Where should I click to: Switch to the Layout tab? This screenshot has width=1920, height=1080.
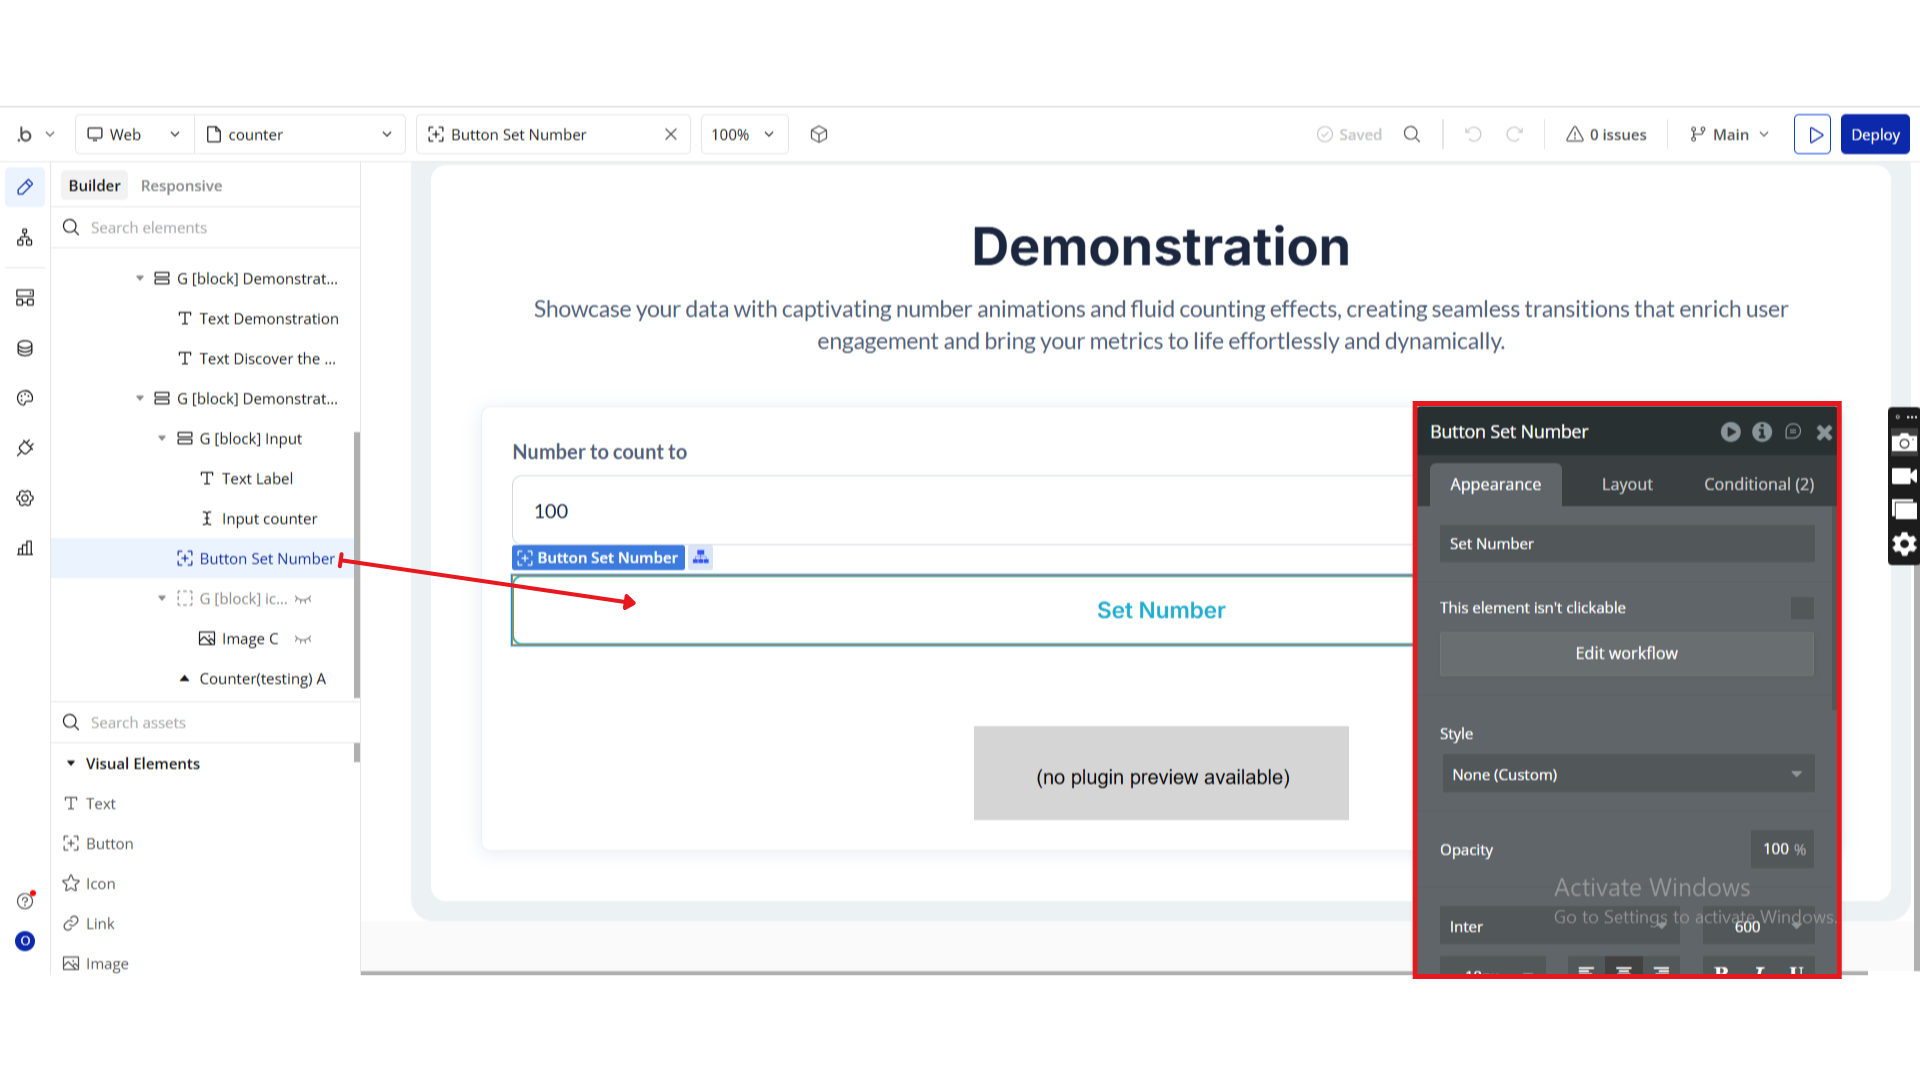click(x=1627, y=484)
